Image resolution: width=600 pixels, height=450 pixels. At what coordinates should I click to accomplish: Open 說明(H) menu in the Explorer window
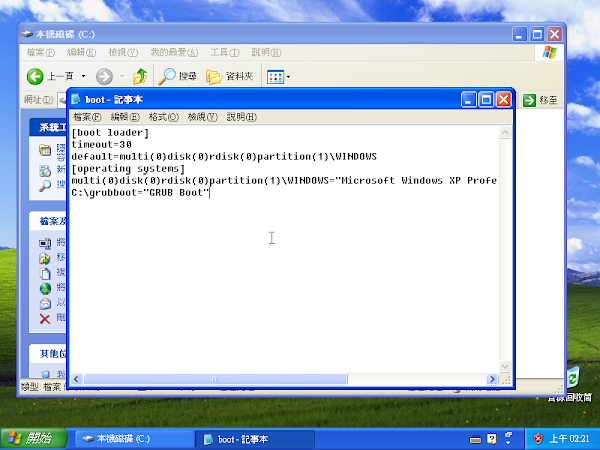(x=266, y=52)
